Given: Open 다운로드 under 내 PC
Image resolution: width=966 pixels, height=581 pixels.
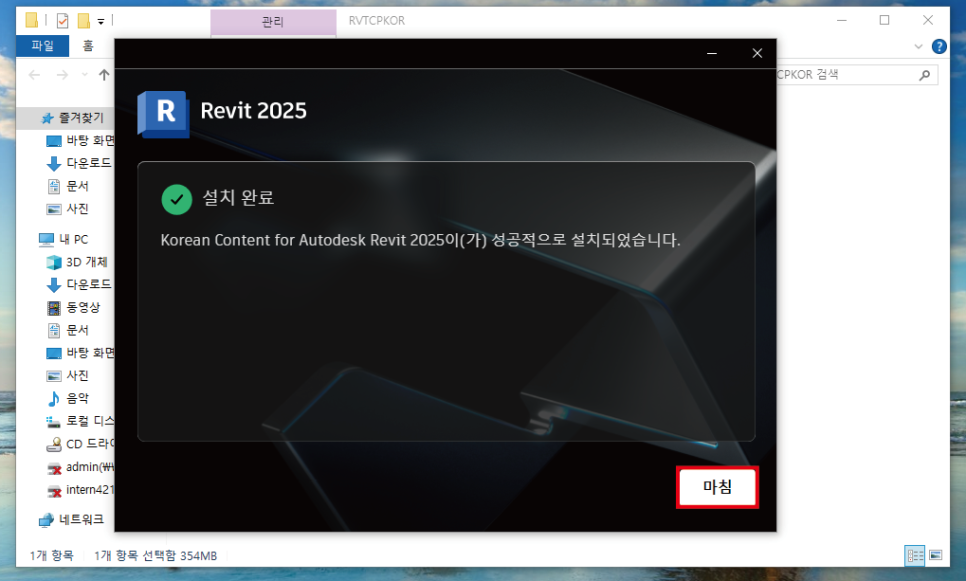Looking at the screenshot, I should click(x=79, y=285).
